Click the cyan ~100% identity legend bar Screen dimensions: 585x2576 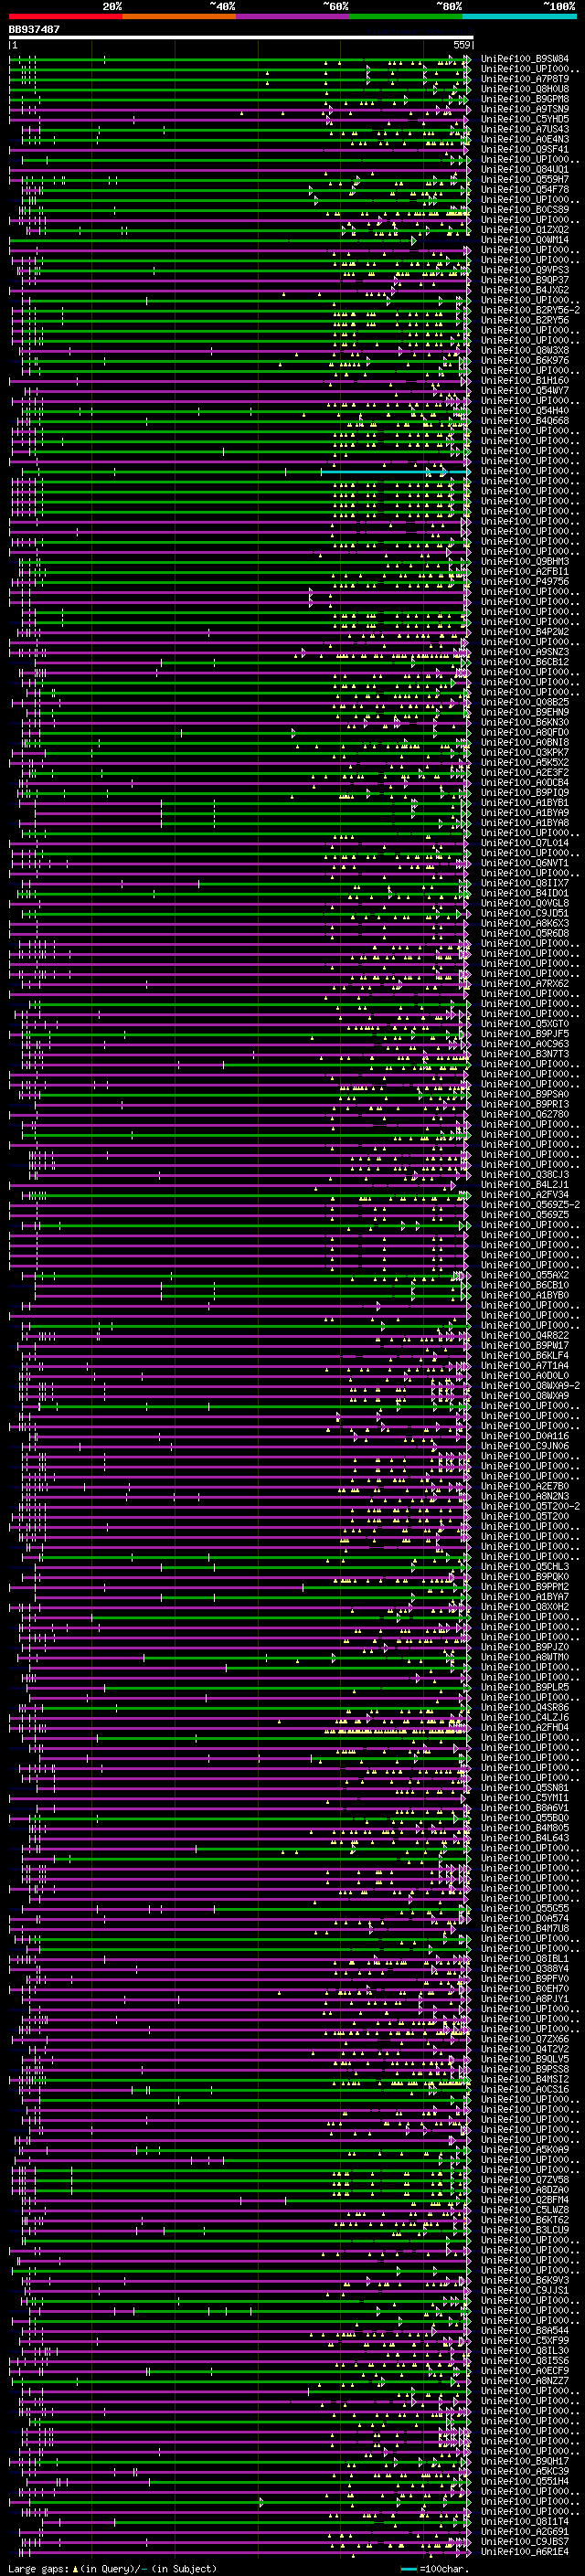519,16
